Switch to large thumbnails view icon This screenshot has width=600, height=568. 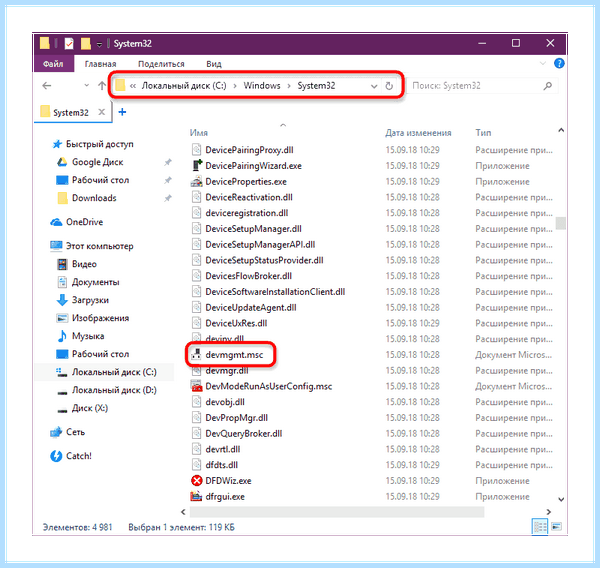(x=556, y=527)
